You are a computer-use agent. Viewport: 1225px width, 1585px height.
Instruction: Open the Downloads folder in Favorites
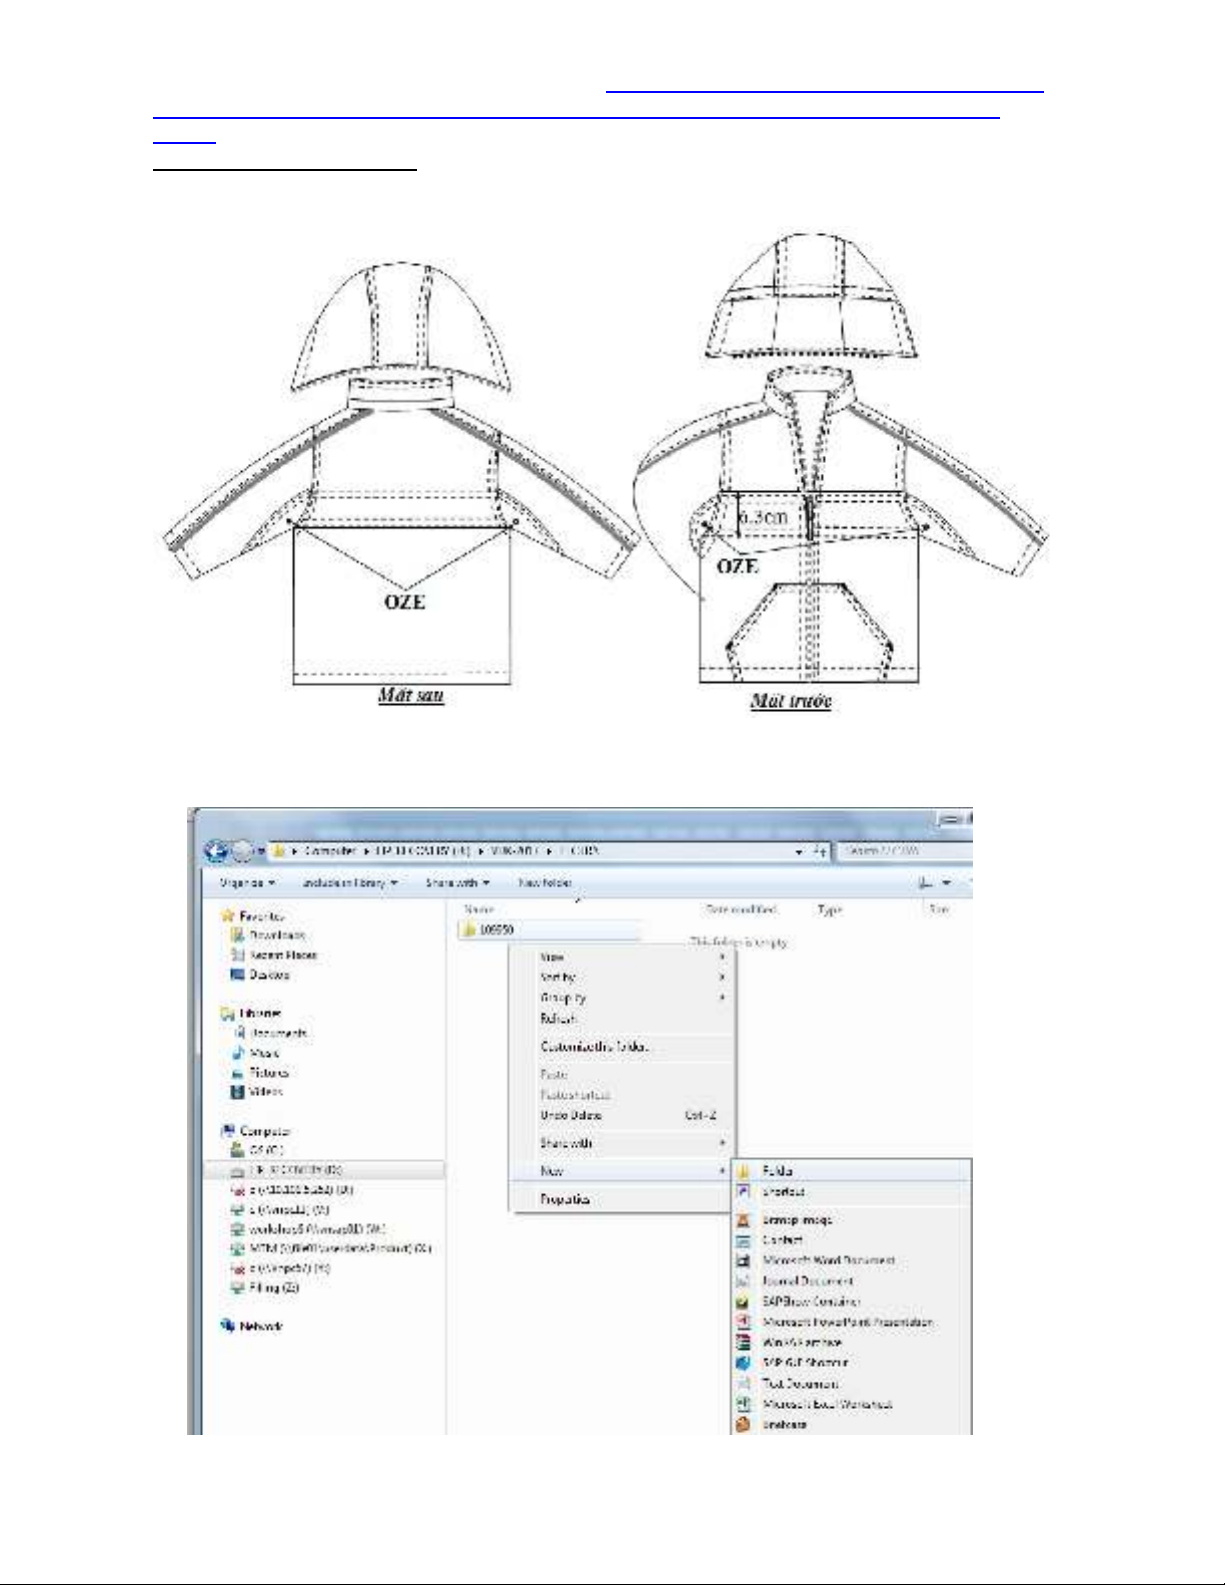[276, 935]
